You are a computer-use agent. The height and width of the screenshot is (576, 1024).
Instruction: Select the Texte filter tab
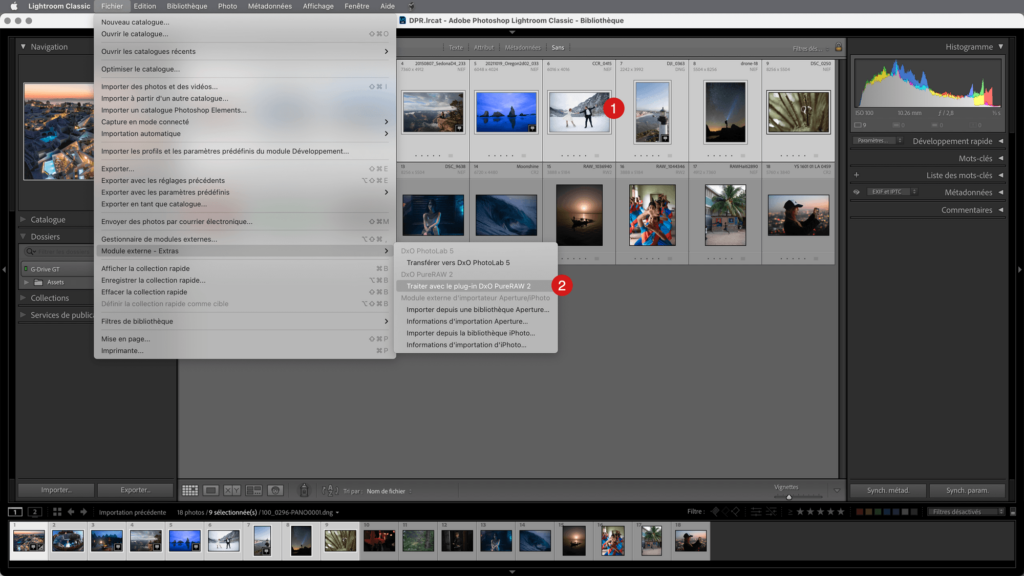455,47
